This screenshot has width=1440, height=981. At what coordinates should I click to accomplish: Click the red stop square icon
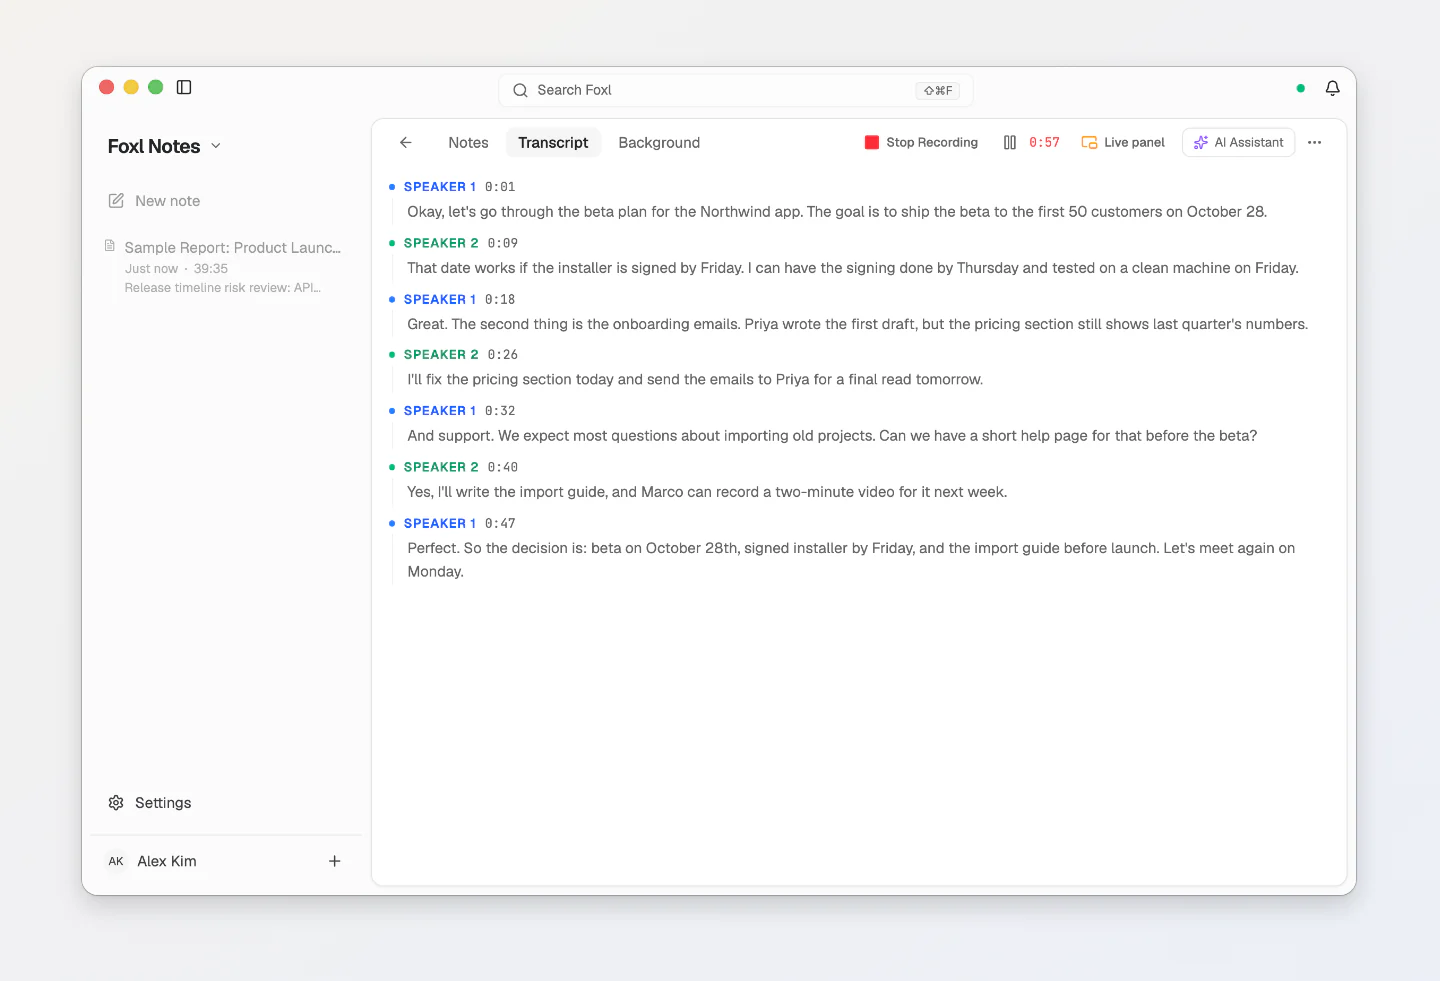pos(871,142)
